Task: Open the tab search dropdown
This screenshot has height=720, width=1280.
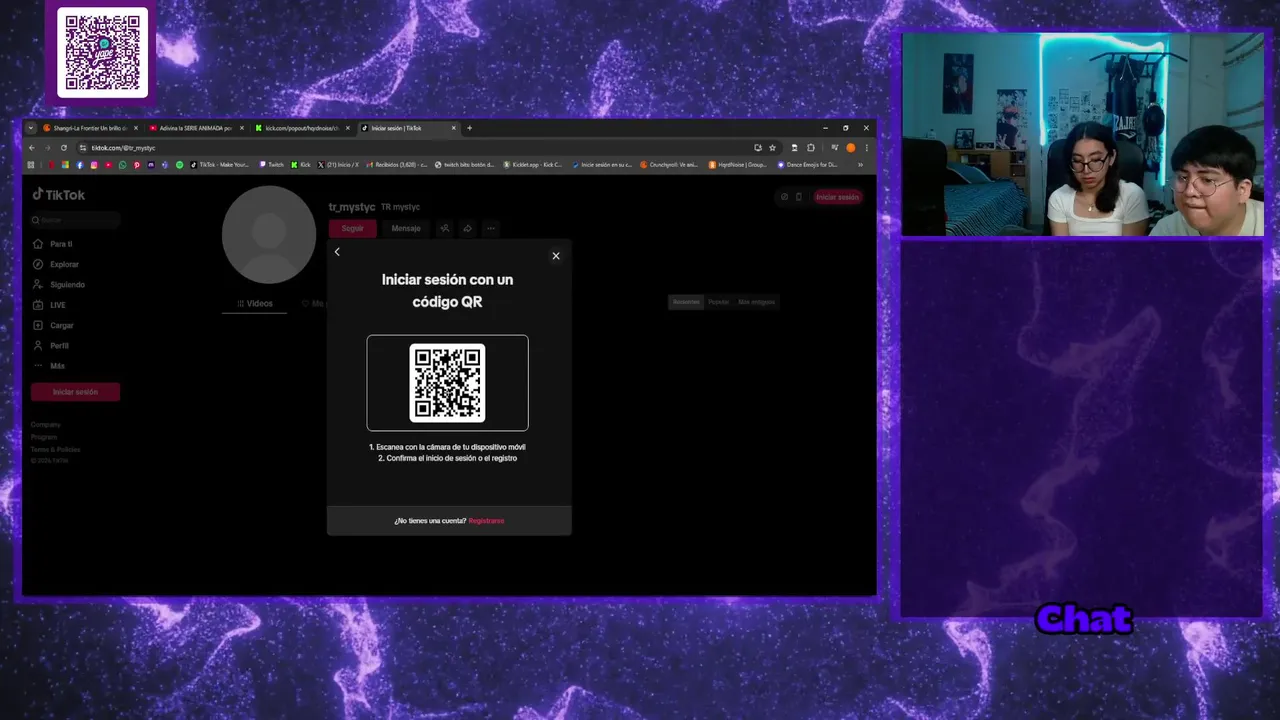Action: pyautogui.click(x=31, y=128)
